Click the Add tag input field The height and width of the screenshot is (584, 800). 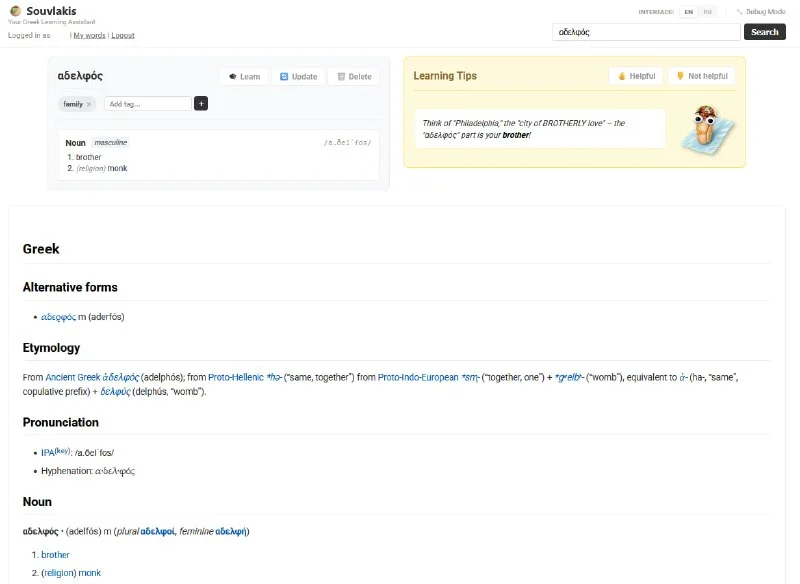click(146, 103)
